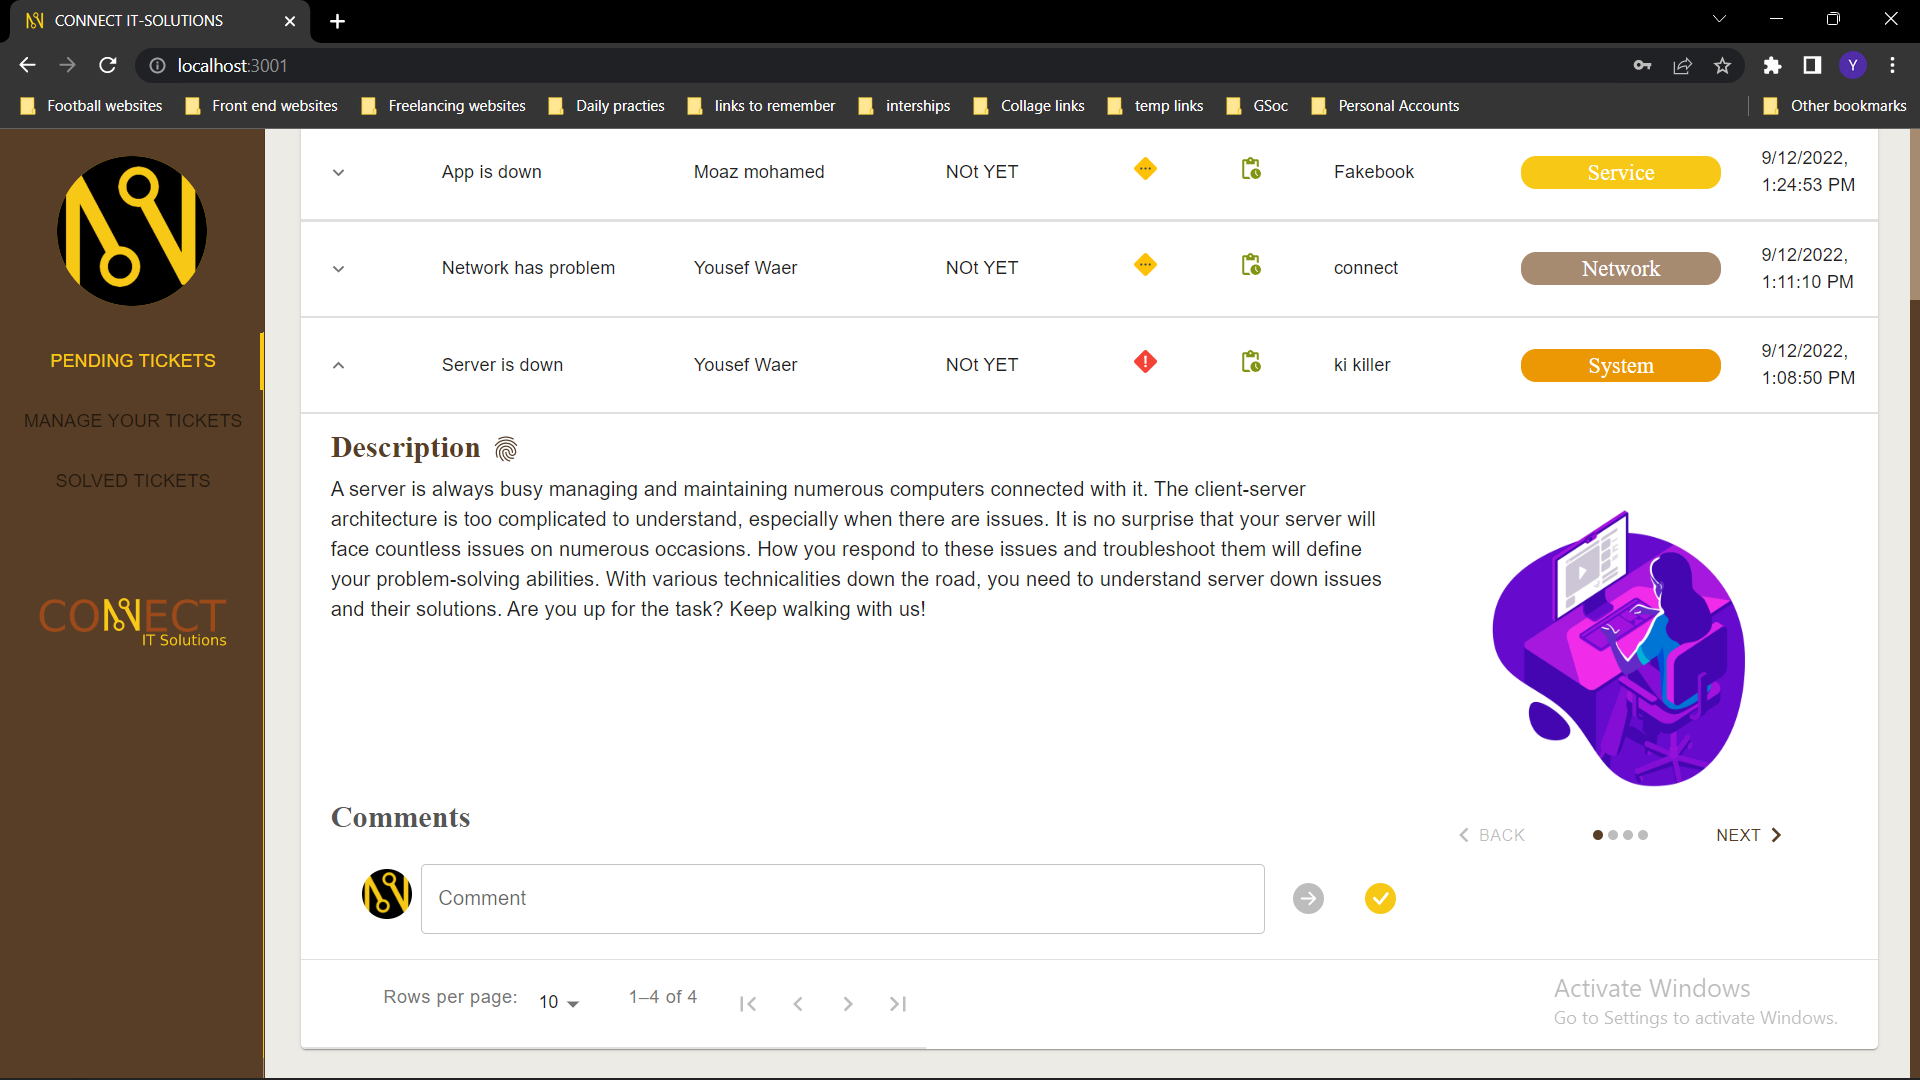Click fingerprint icon next to Description heading

coord(506,449)
